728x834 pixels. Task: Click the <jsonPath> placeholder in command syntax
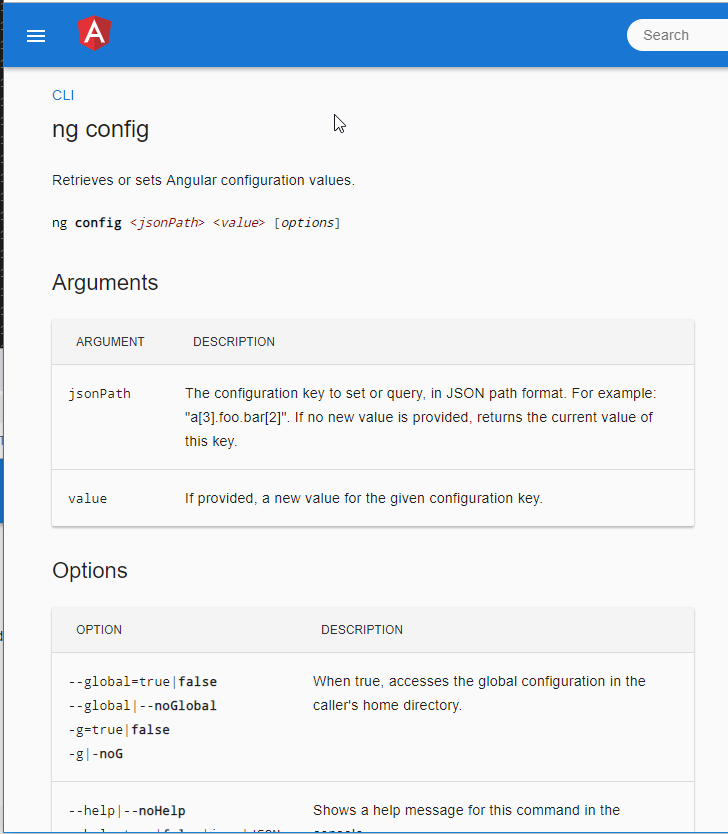click(x=167, y=222)
